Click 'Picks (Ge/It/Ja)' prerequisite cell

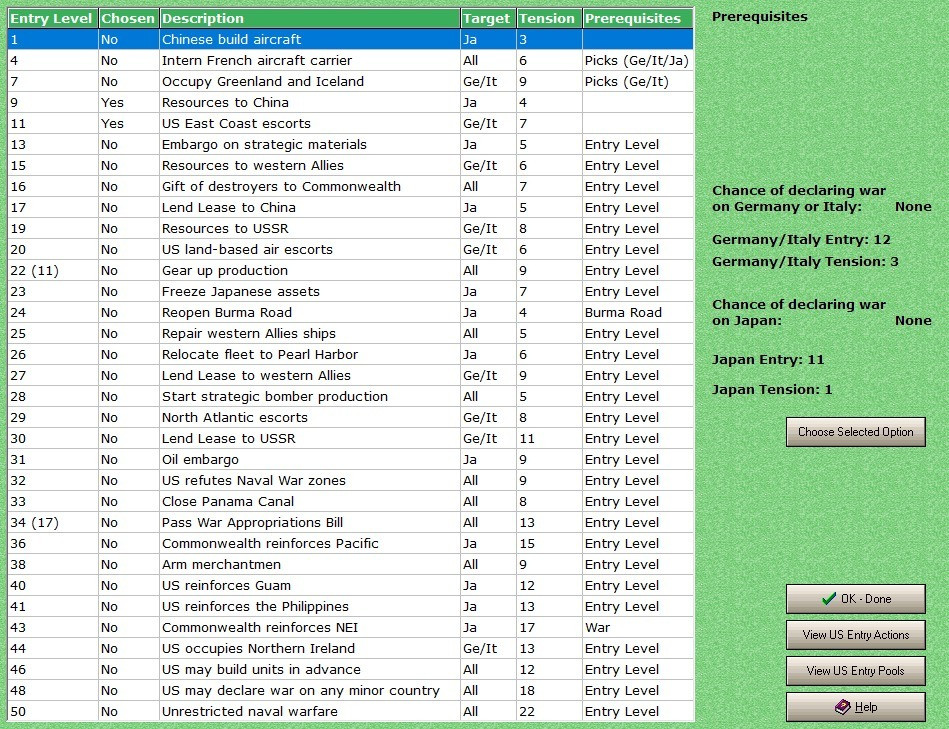click(x=637, y=60)
